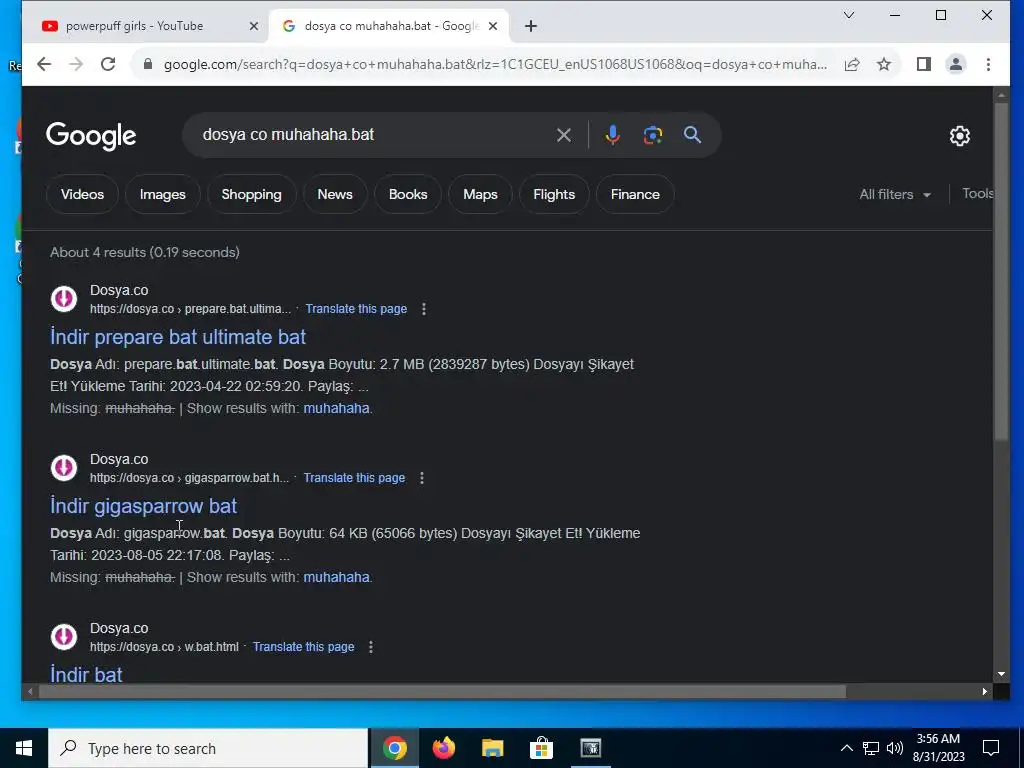Translate the w.bat.html result page
The width and height of the screenshot is (1024, 768).
pyautogui.click(x=304, y=647)
